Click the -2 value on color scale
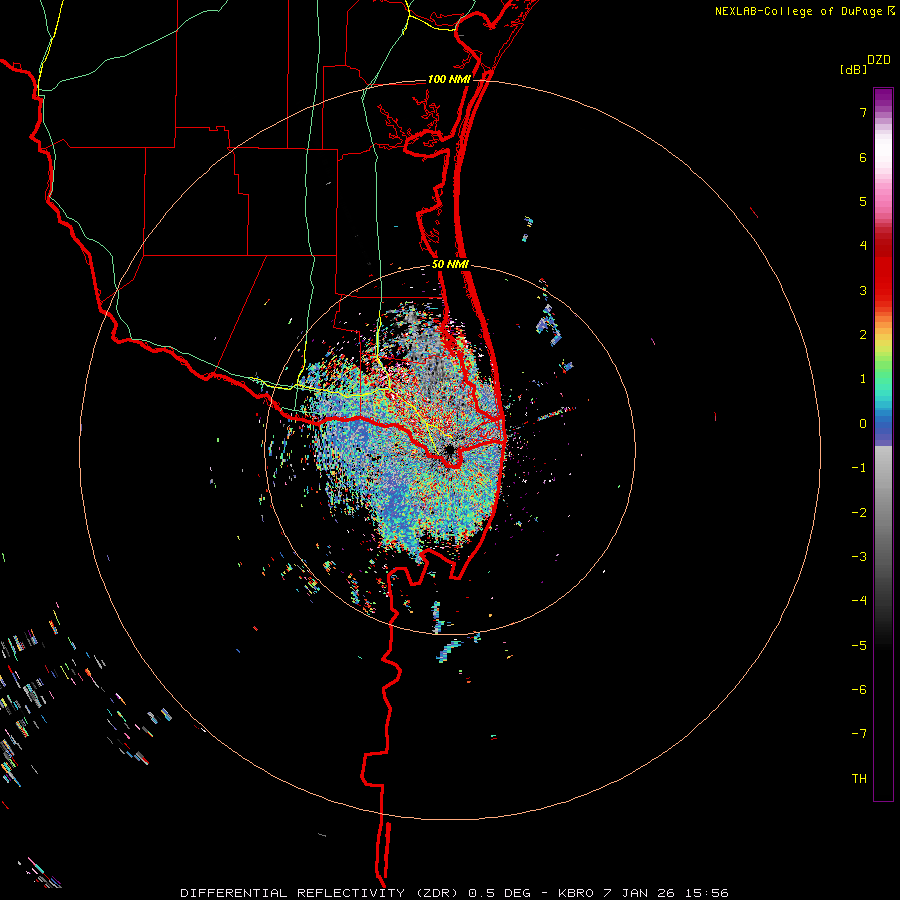This screenshot has width=900, height=900. [859, 513]
